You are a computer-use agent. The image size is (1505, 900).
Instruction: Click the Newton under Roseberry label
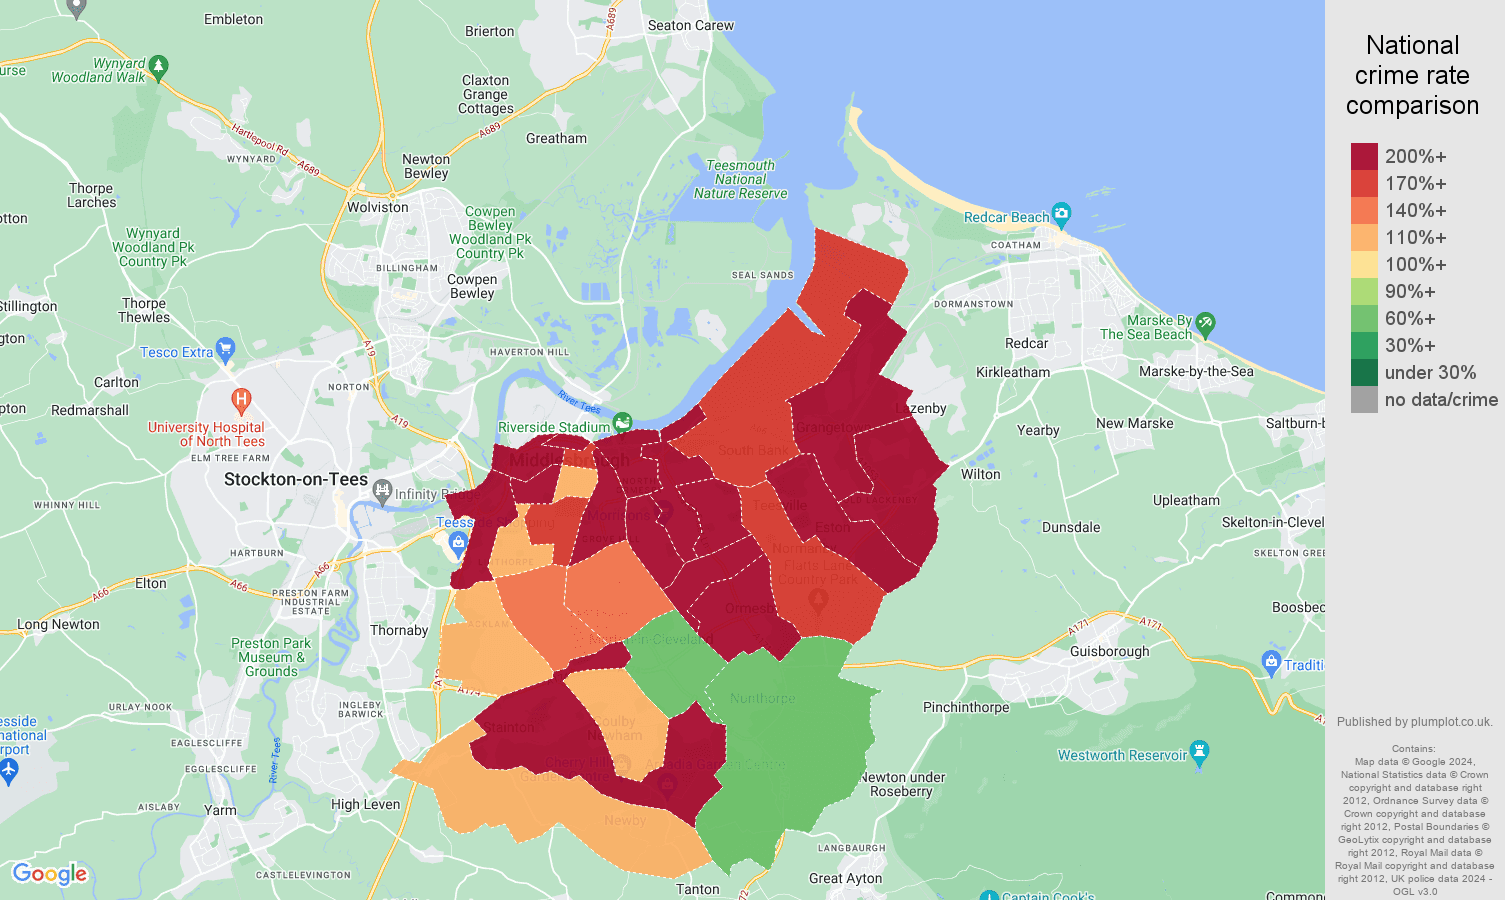click(902, 784)
